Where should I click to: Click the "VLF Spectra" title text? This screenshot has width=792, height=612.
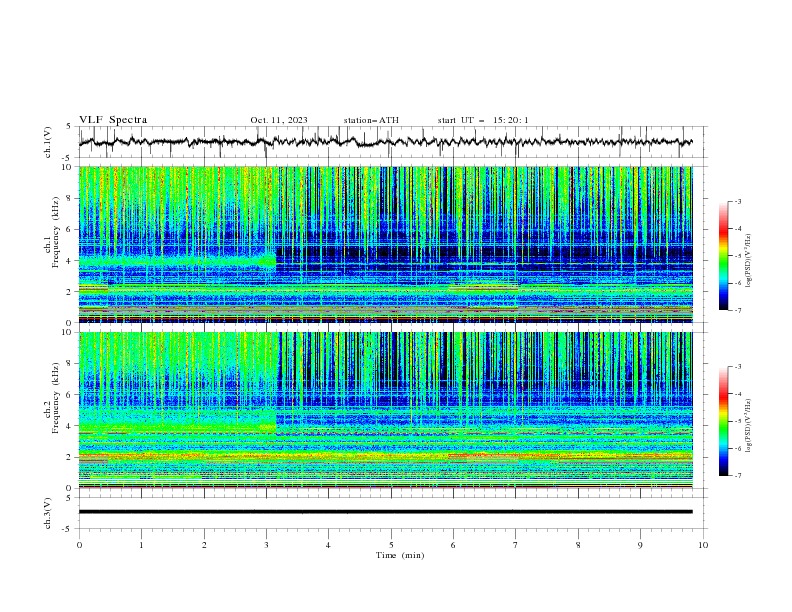coord(113,120)
